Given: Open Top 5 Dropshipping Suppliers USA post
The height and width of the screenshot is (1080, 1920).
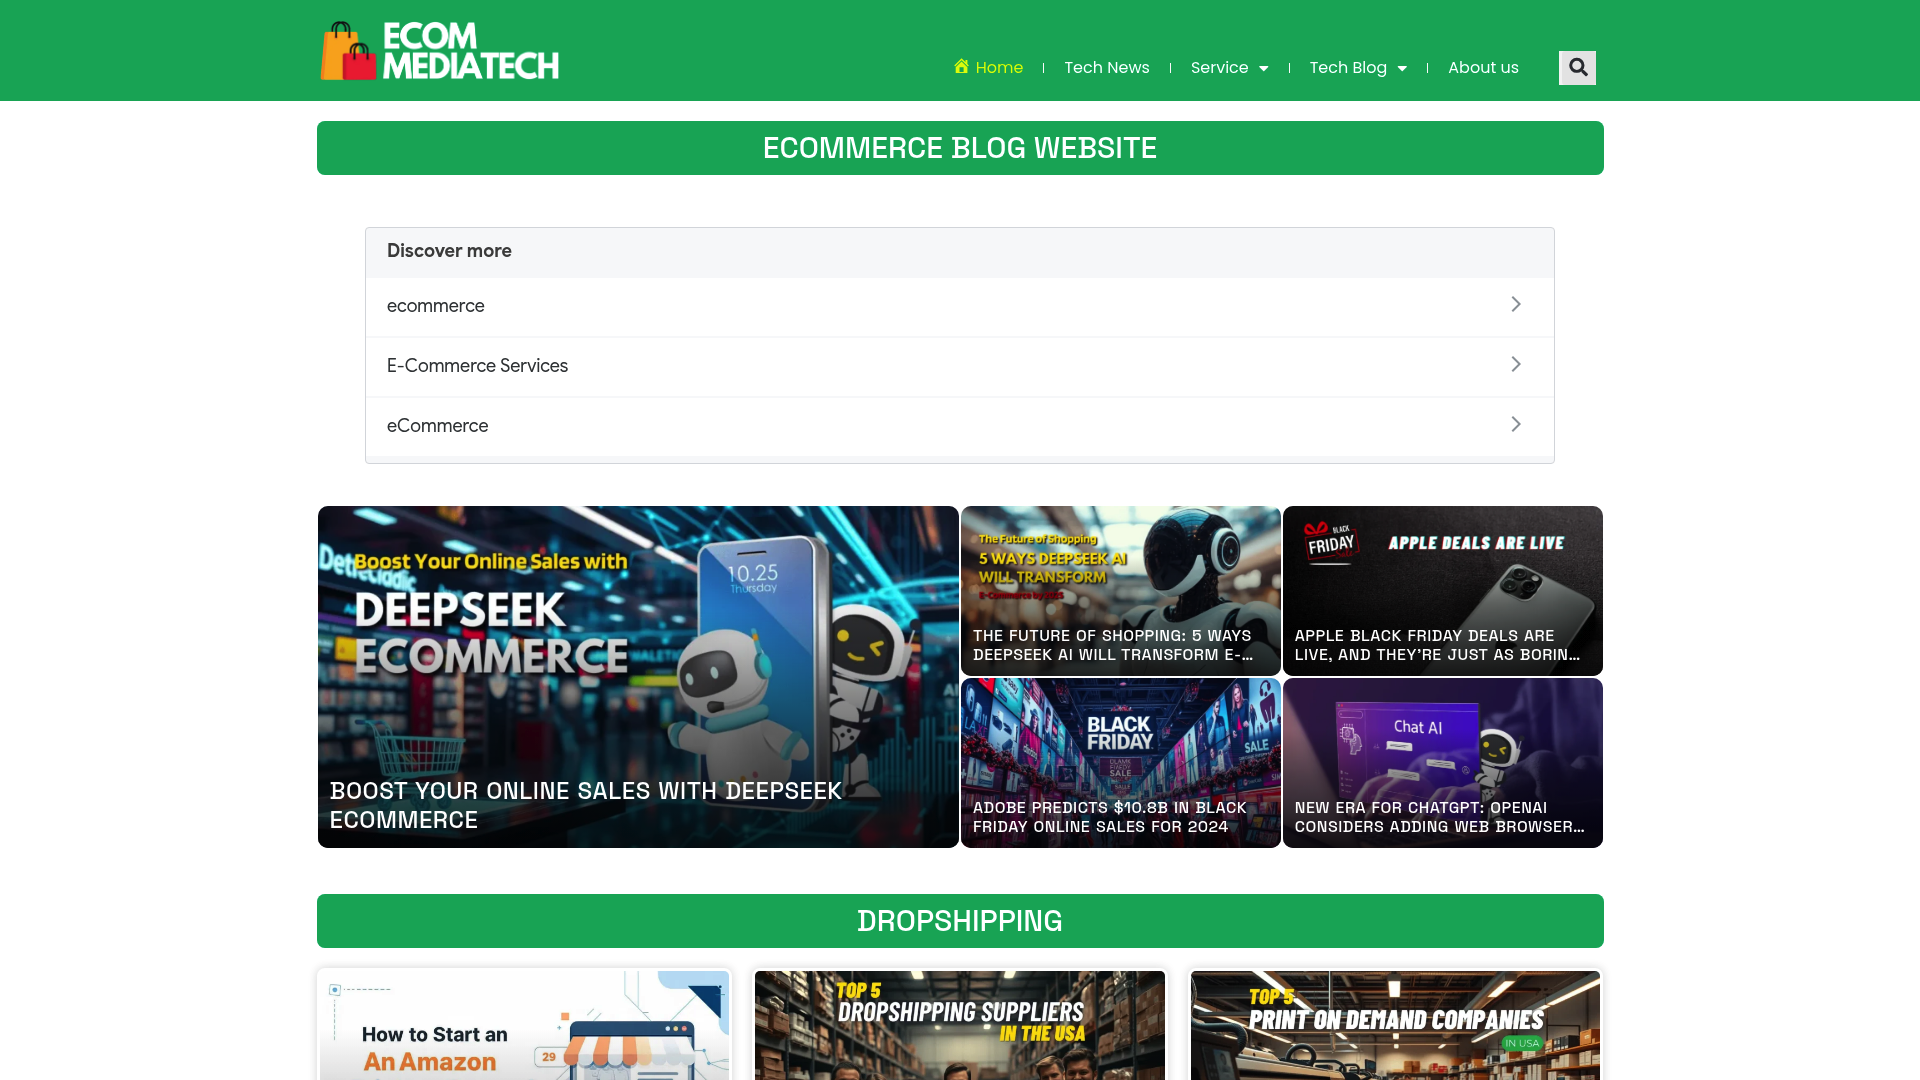Looking at the screenshot, I should pos(960,1025).
